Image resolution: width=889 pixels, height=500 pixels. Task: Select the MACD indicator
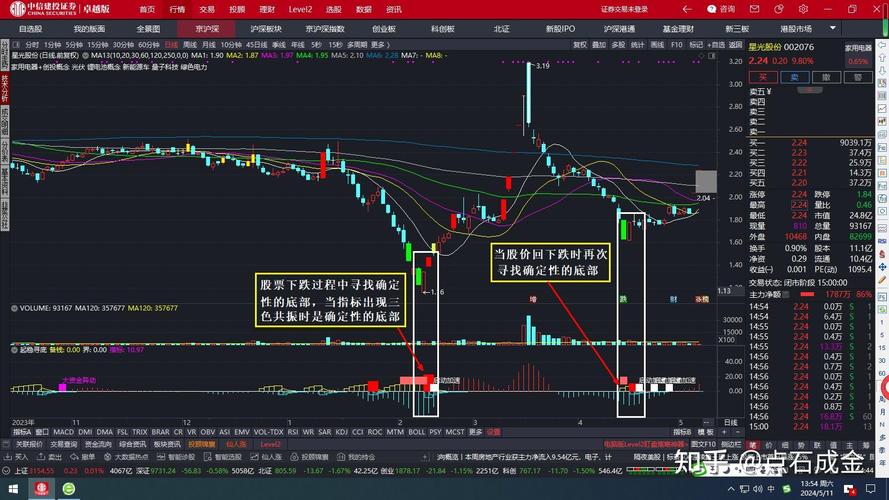64,432
